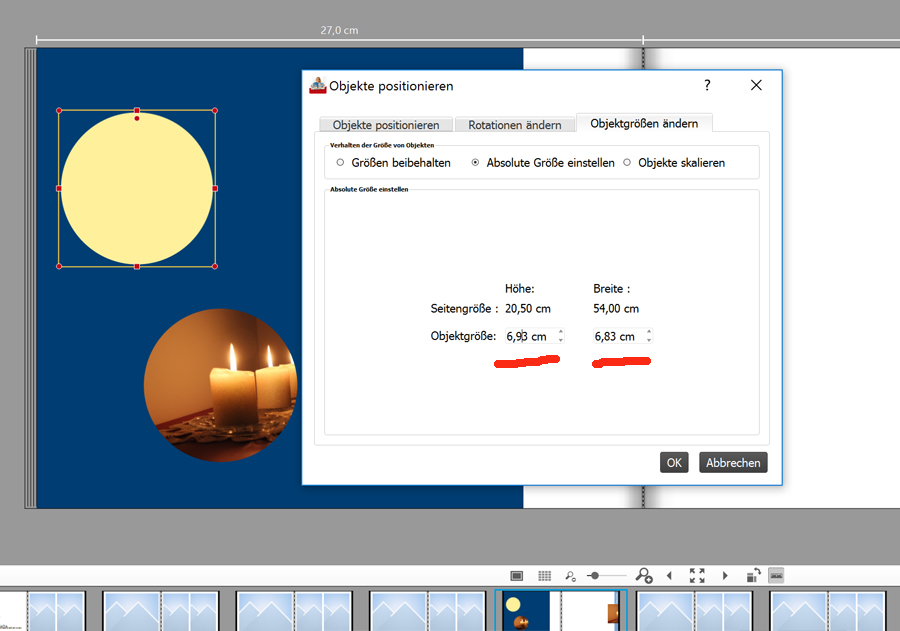Select the 'Größen beibehalten' radio button
This screenshot has height=631, width=900.
pyautogui.click(x=340, y=162)
